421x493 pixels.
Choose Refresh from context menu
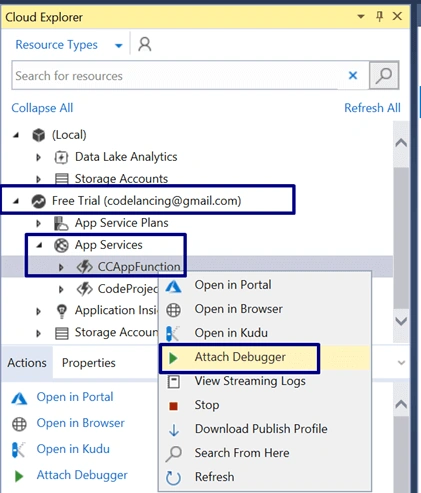click(x=265, y=477)
